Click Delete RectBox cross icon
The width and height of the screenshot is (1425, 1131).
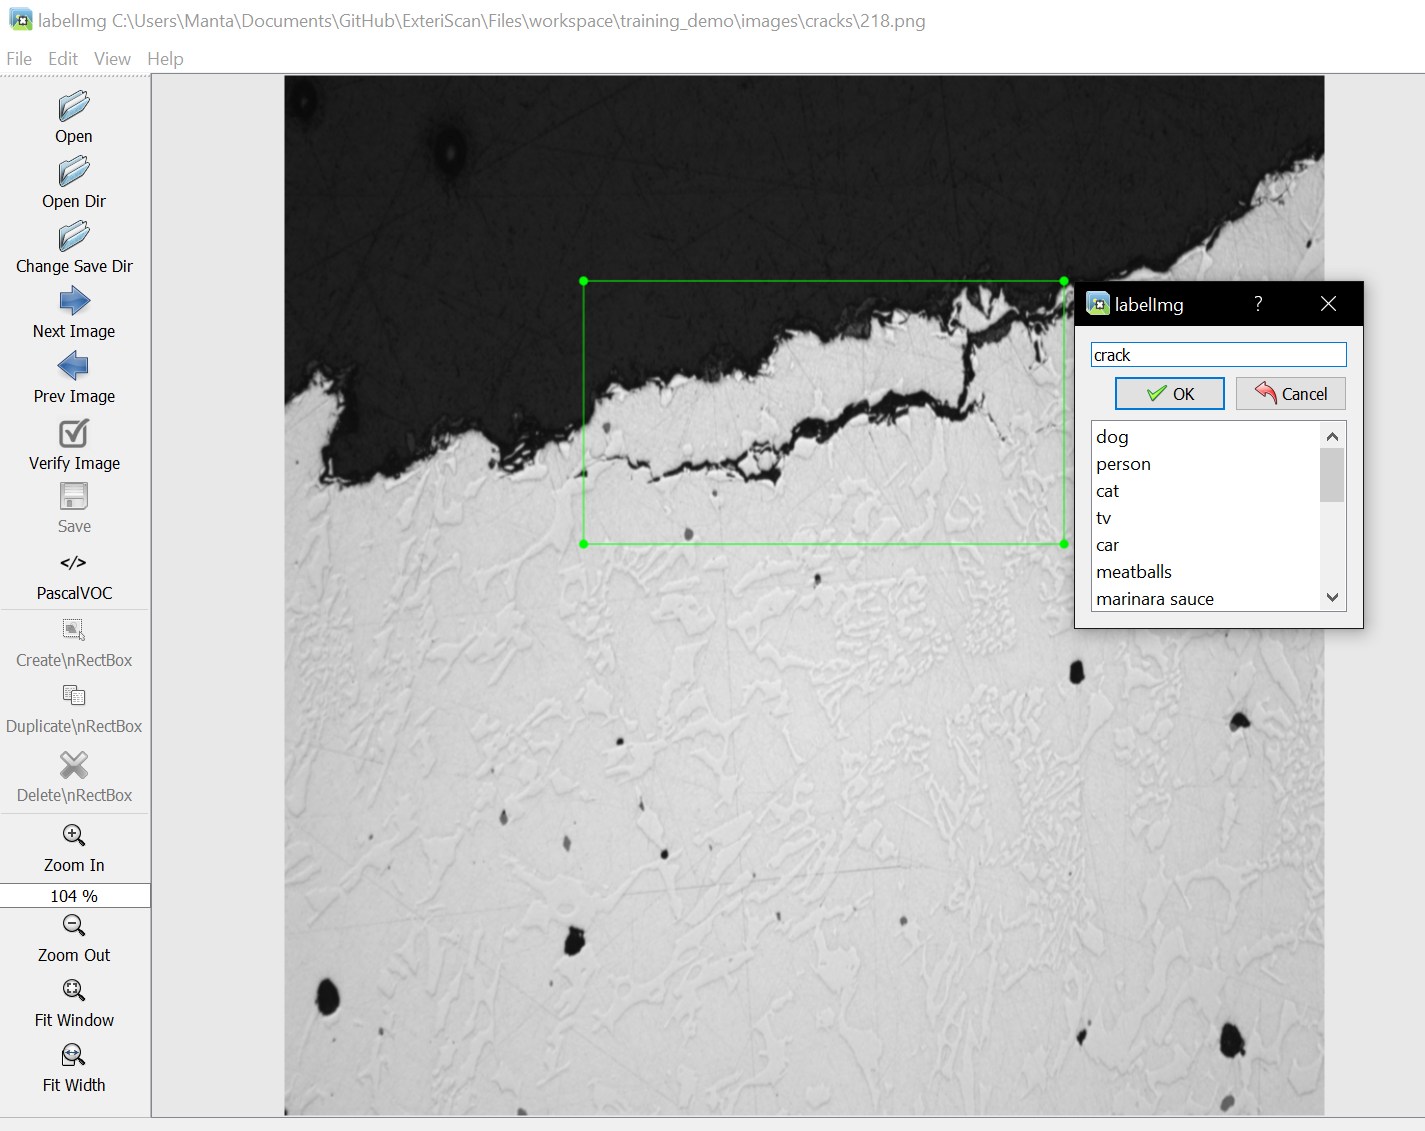pos(74,765)
